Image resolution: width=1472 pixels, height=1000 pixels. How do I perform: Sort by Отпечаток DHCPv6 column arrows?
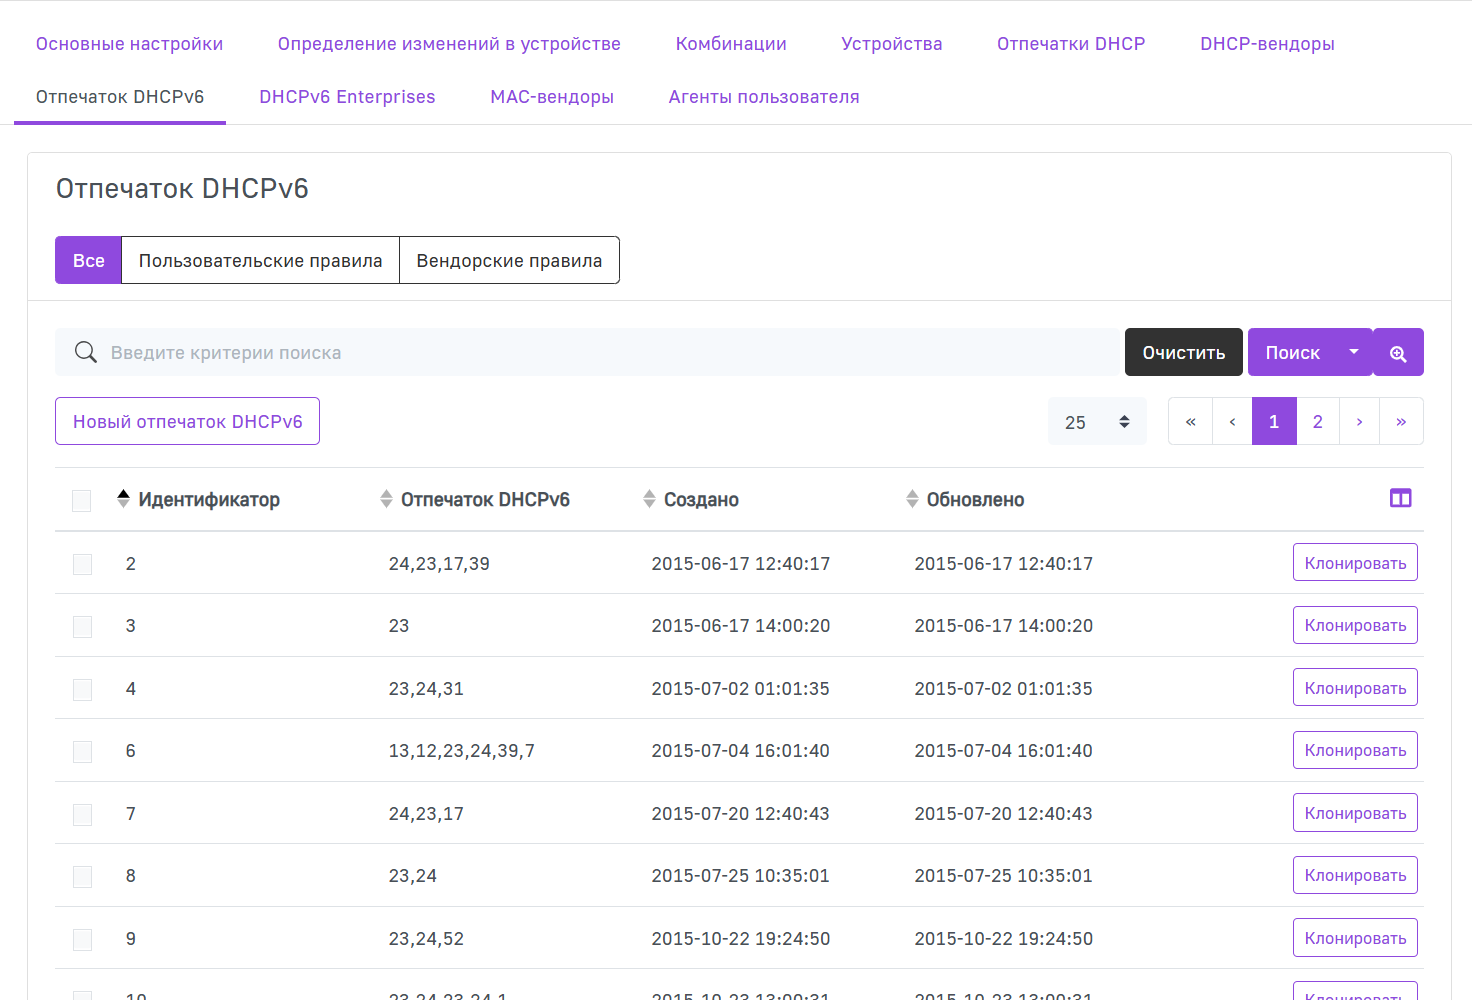(x=386, y=499)
